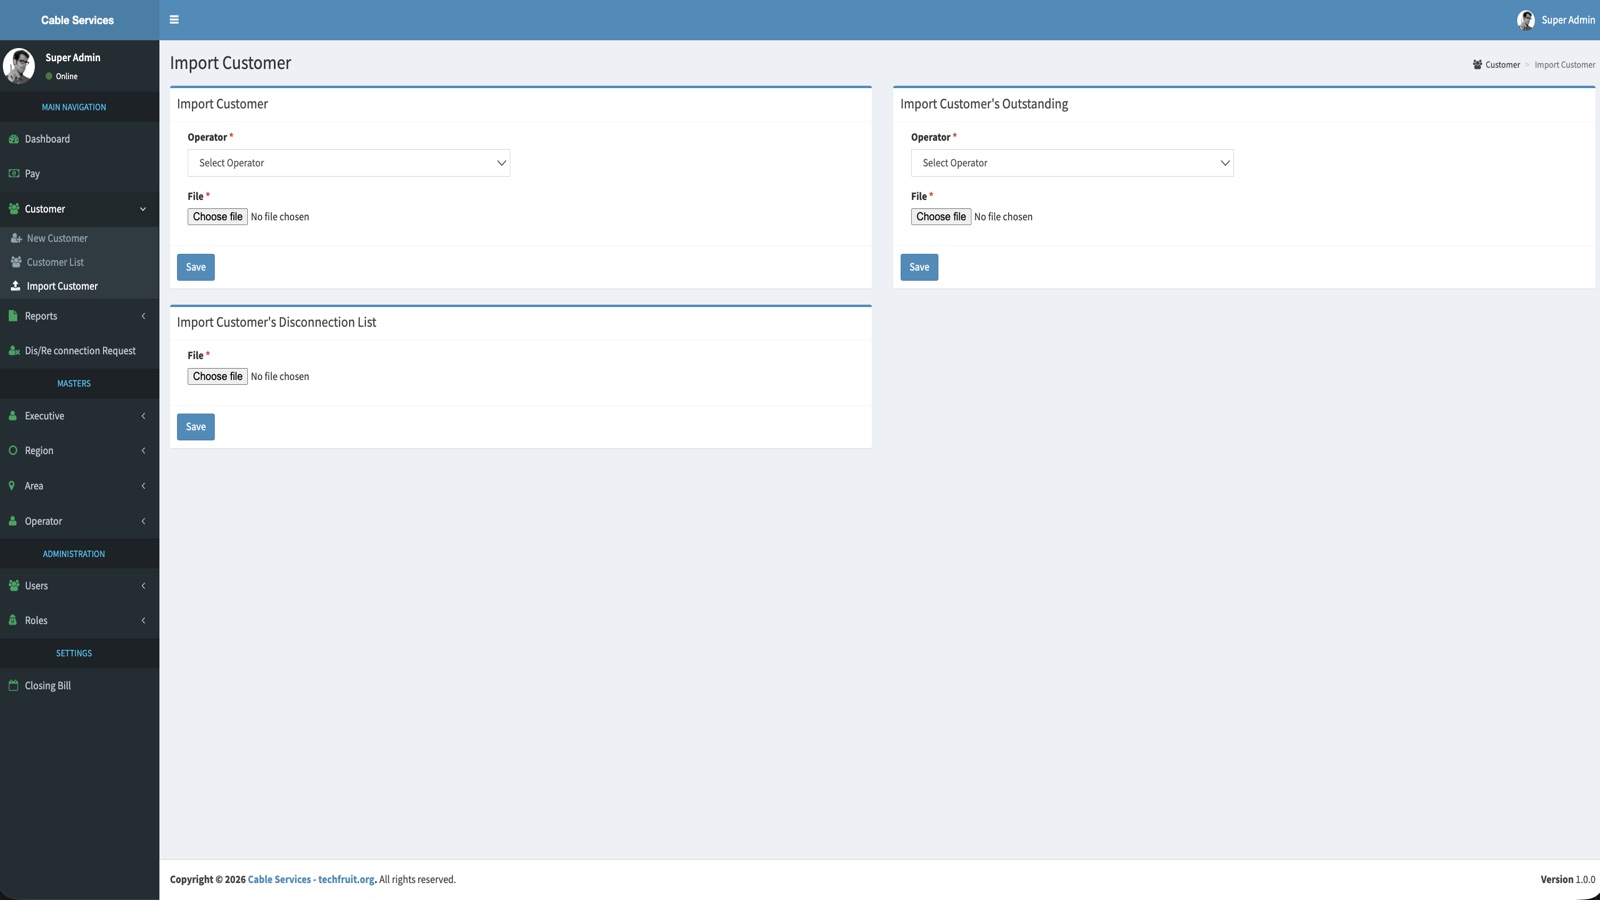This screenshot has height=900, width=1600.
Task: Expand the Operator menu chevron
Action: pyautogui.click(x=143, y=521)
